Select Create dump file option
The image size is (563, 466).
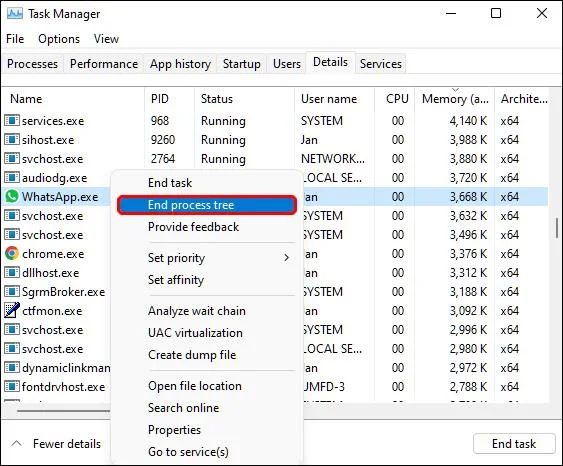click(x=192, y=355)
